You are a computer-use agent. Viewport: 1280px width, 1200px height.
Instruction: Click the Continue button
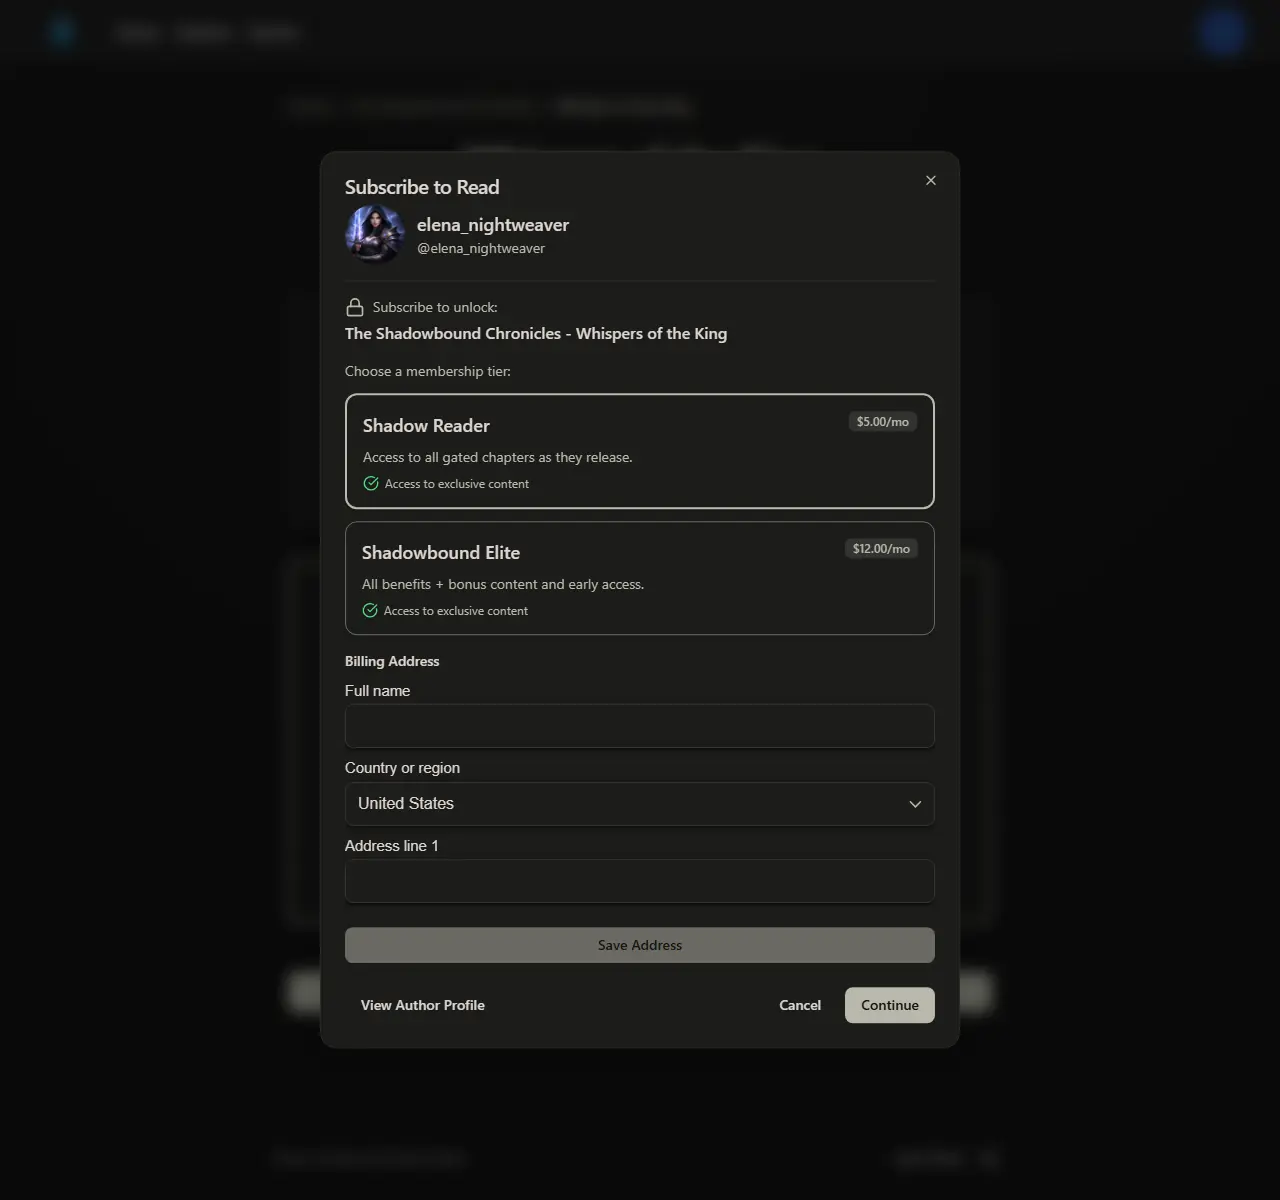click(x=888, y=1005)
